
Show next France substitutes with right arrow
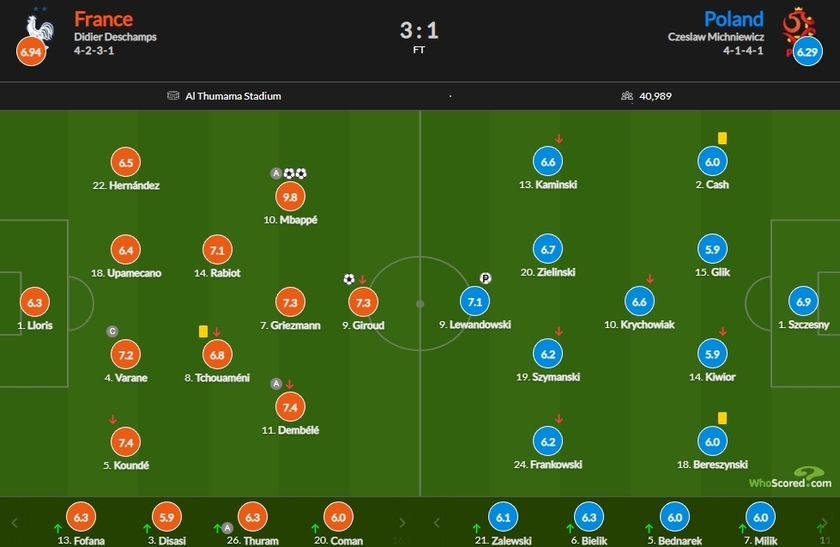coord(403,522)
